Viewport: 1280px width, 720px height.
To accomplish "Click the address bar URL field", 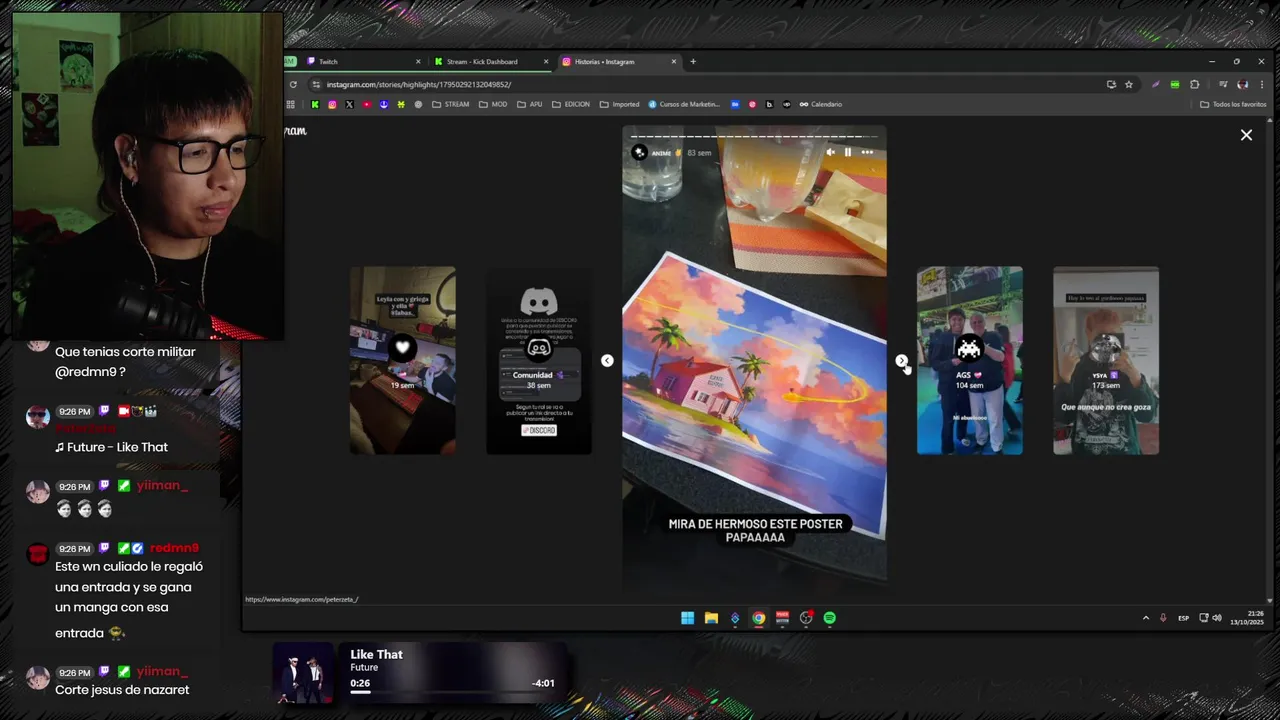I will [x=700, y=85].
